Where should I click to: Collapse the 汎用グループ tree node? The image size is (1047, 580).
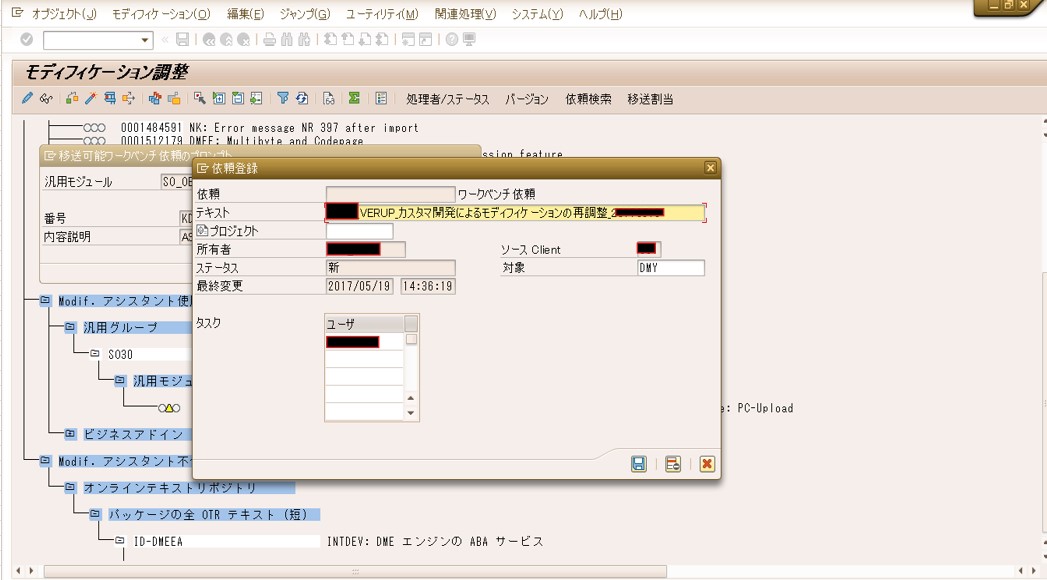(70, 327)
